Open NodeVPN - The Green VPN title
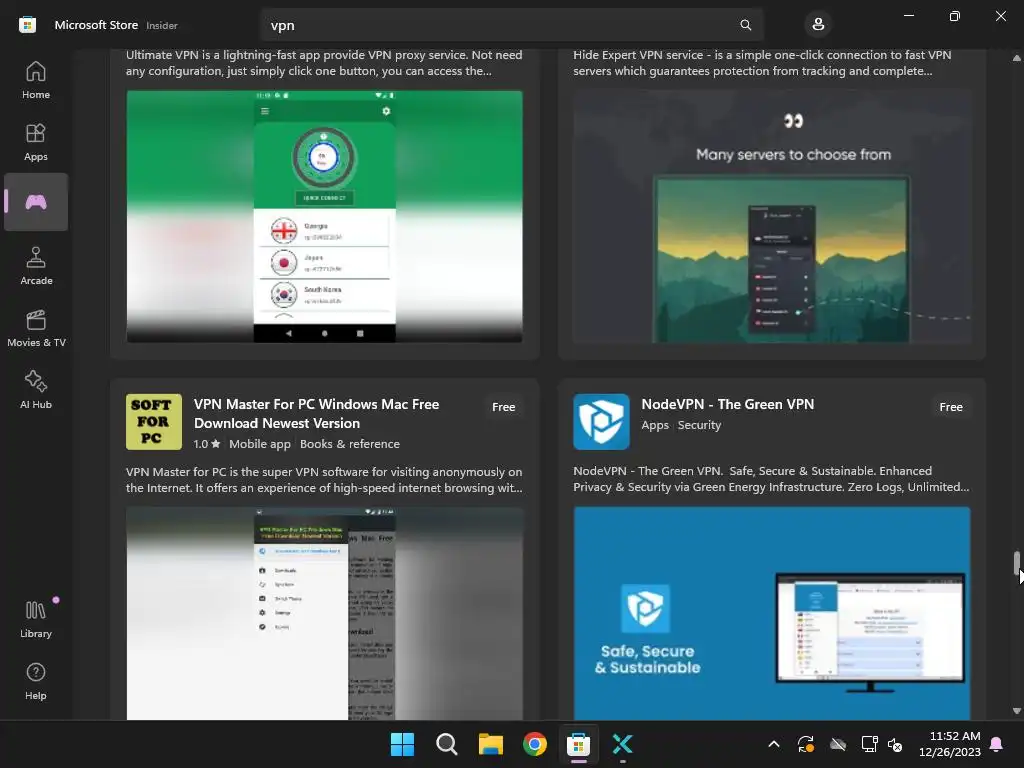 [728, 404]
